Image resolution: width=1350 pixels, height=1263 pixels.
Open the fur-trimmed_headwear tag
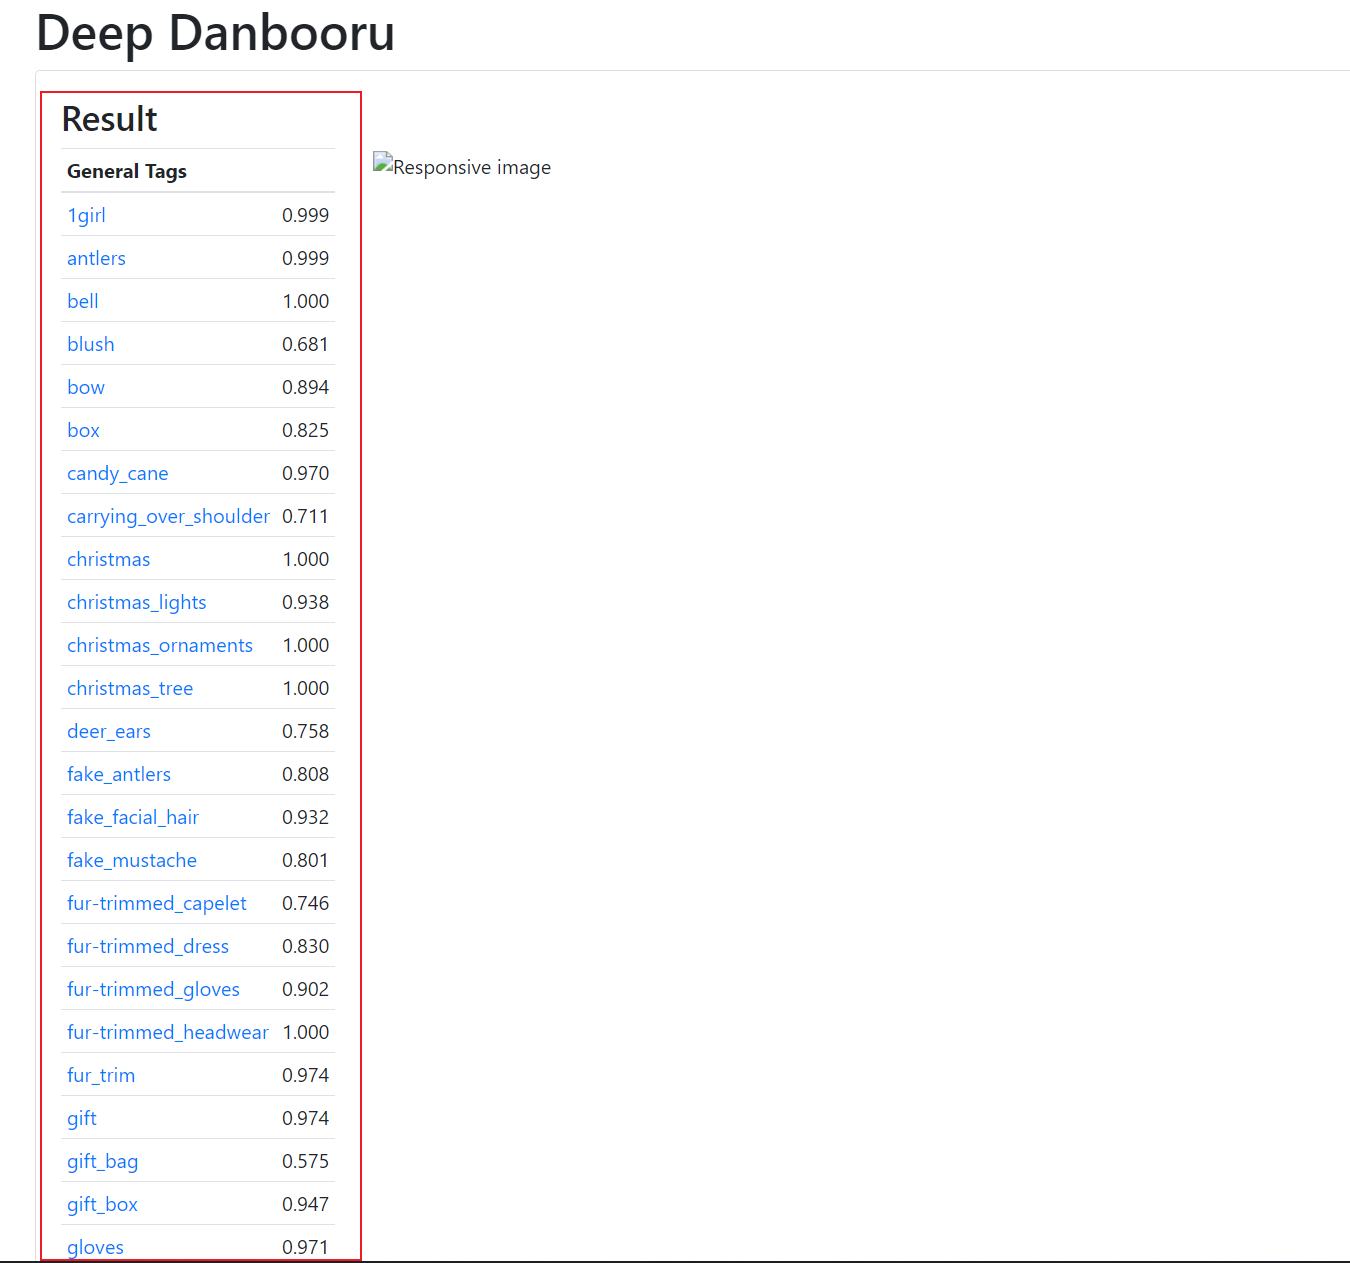(x=168, y=1032)
